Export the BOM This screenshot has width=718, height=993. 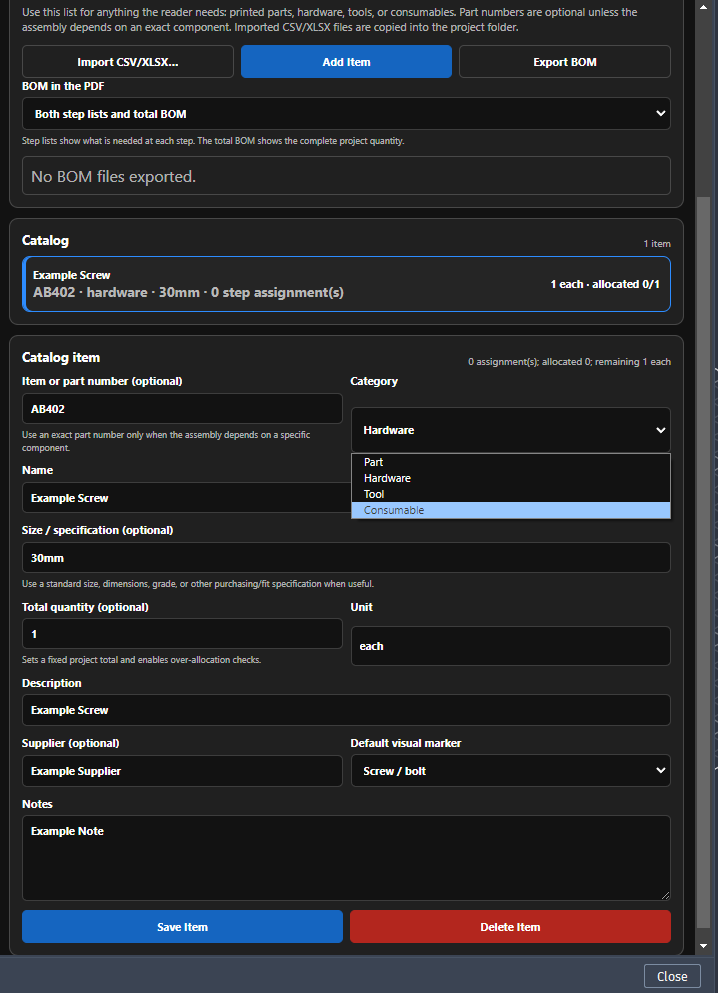tap(565, 61)
